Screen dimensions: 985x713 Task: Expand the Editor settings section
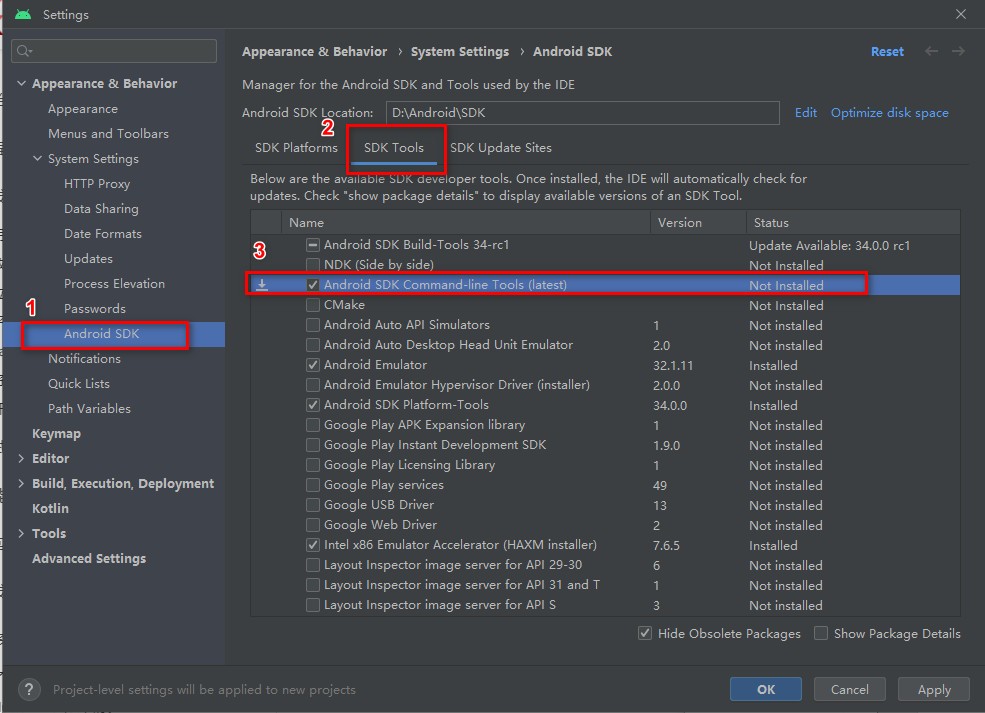coord(22,459)
